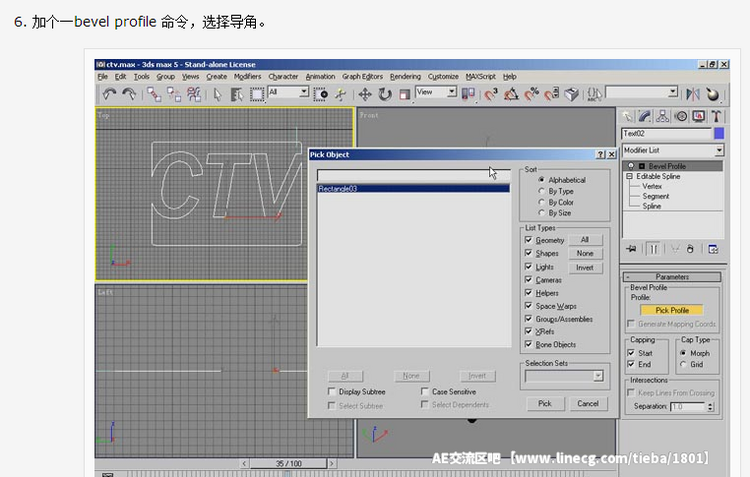Toggle the Angle Snap icon
Viewport: 750px width, 477px height.
tap(511, 94)
